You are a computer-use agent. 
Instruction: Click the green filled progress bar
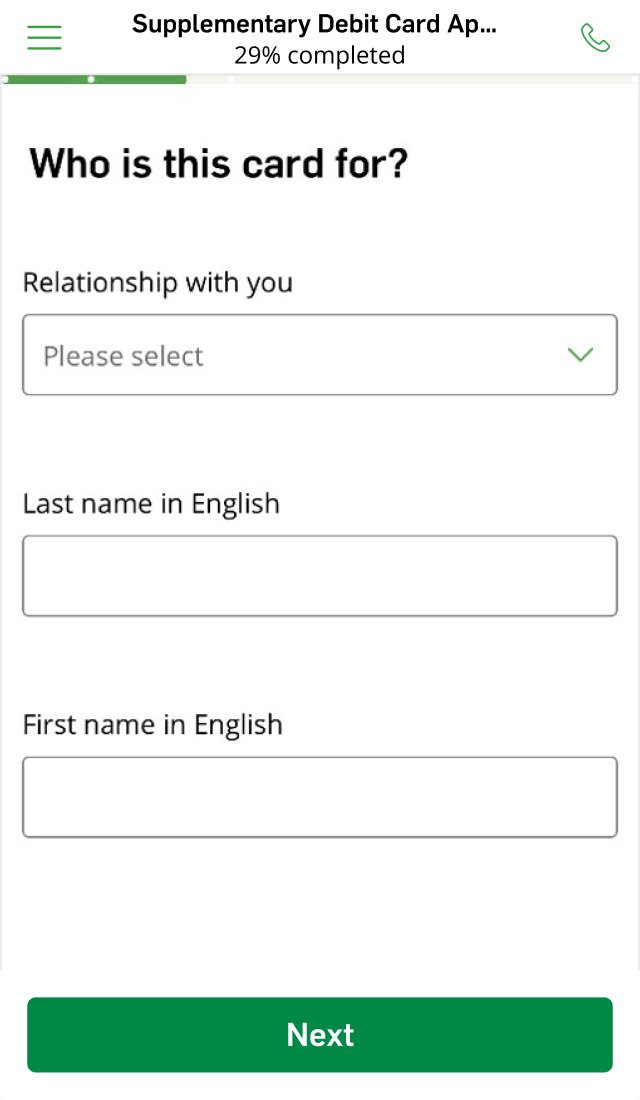[140, 79]
